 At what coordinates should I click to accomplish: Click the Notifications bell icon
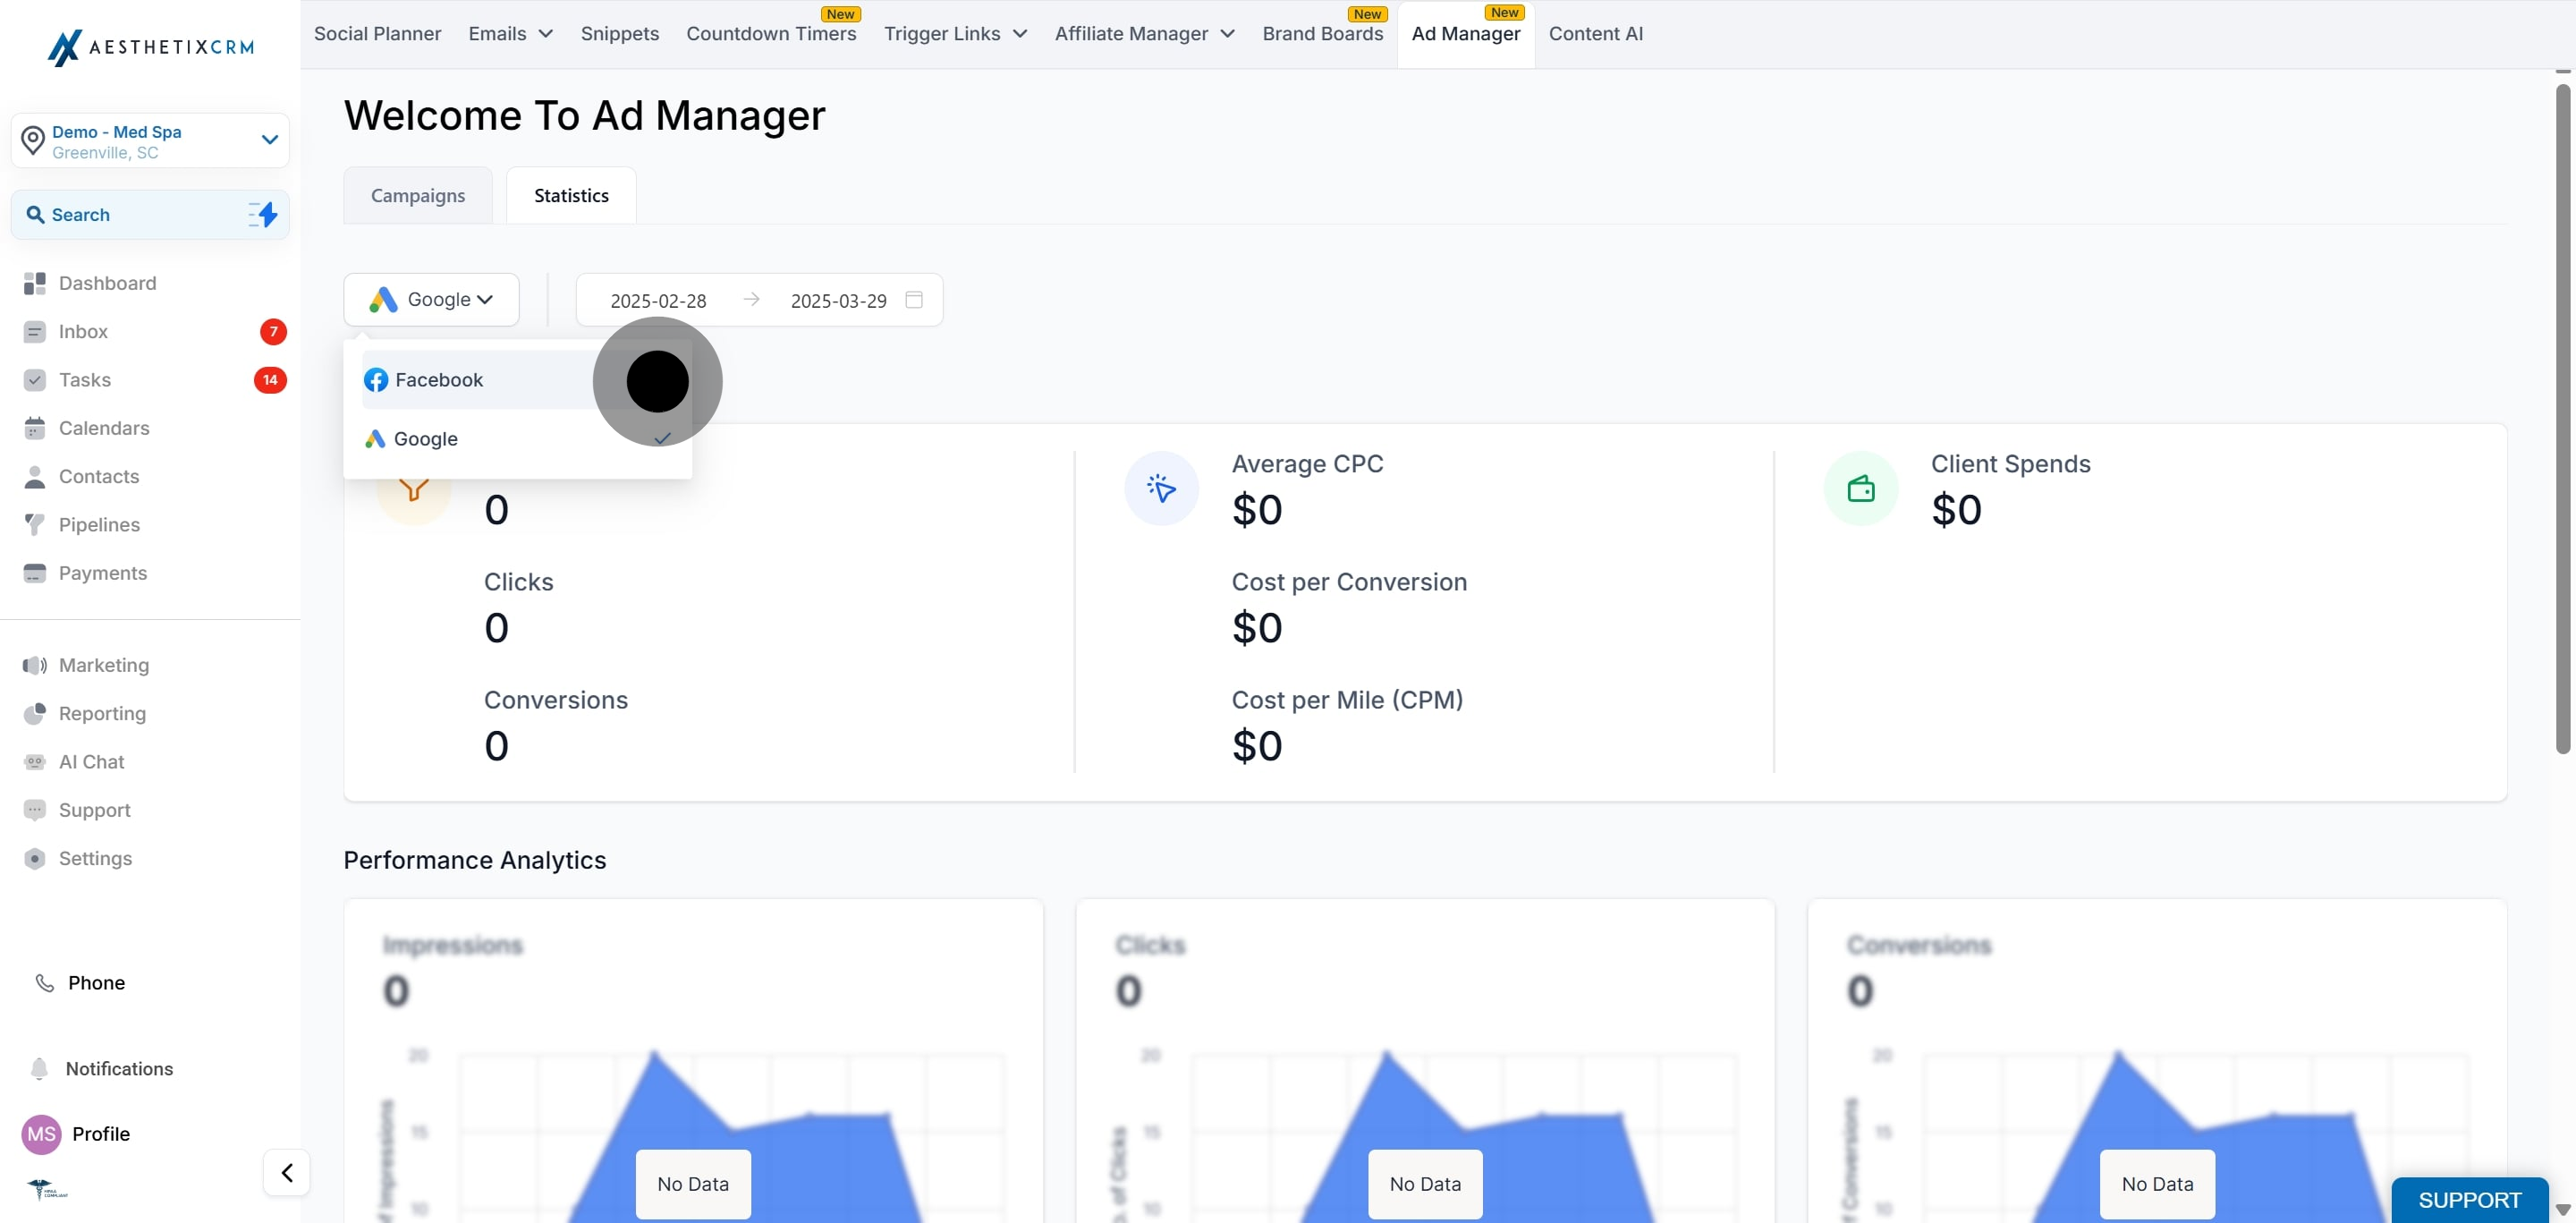click(39, 1068)
